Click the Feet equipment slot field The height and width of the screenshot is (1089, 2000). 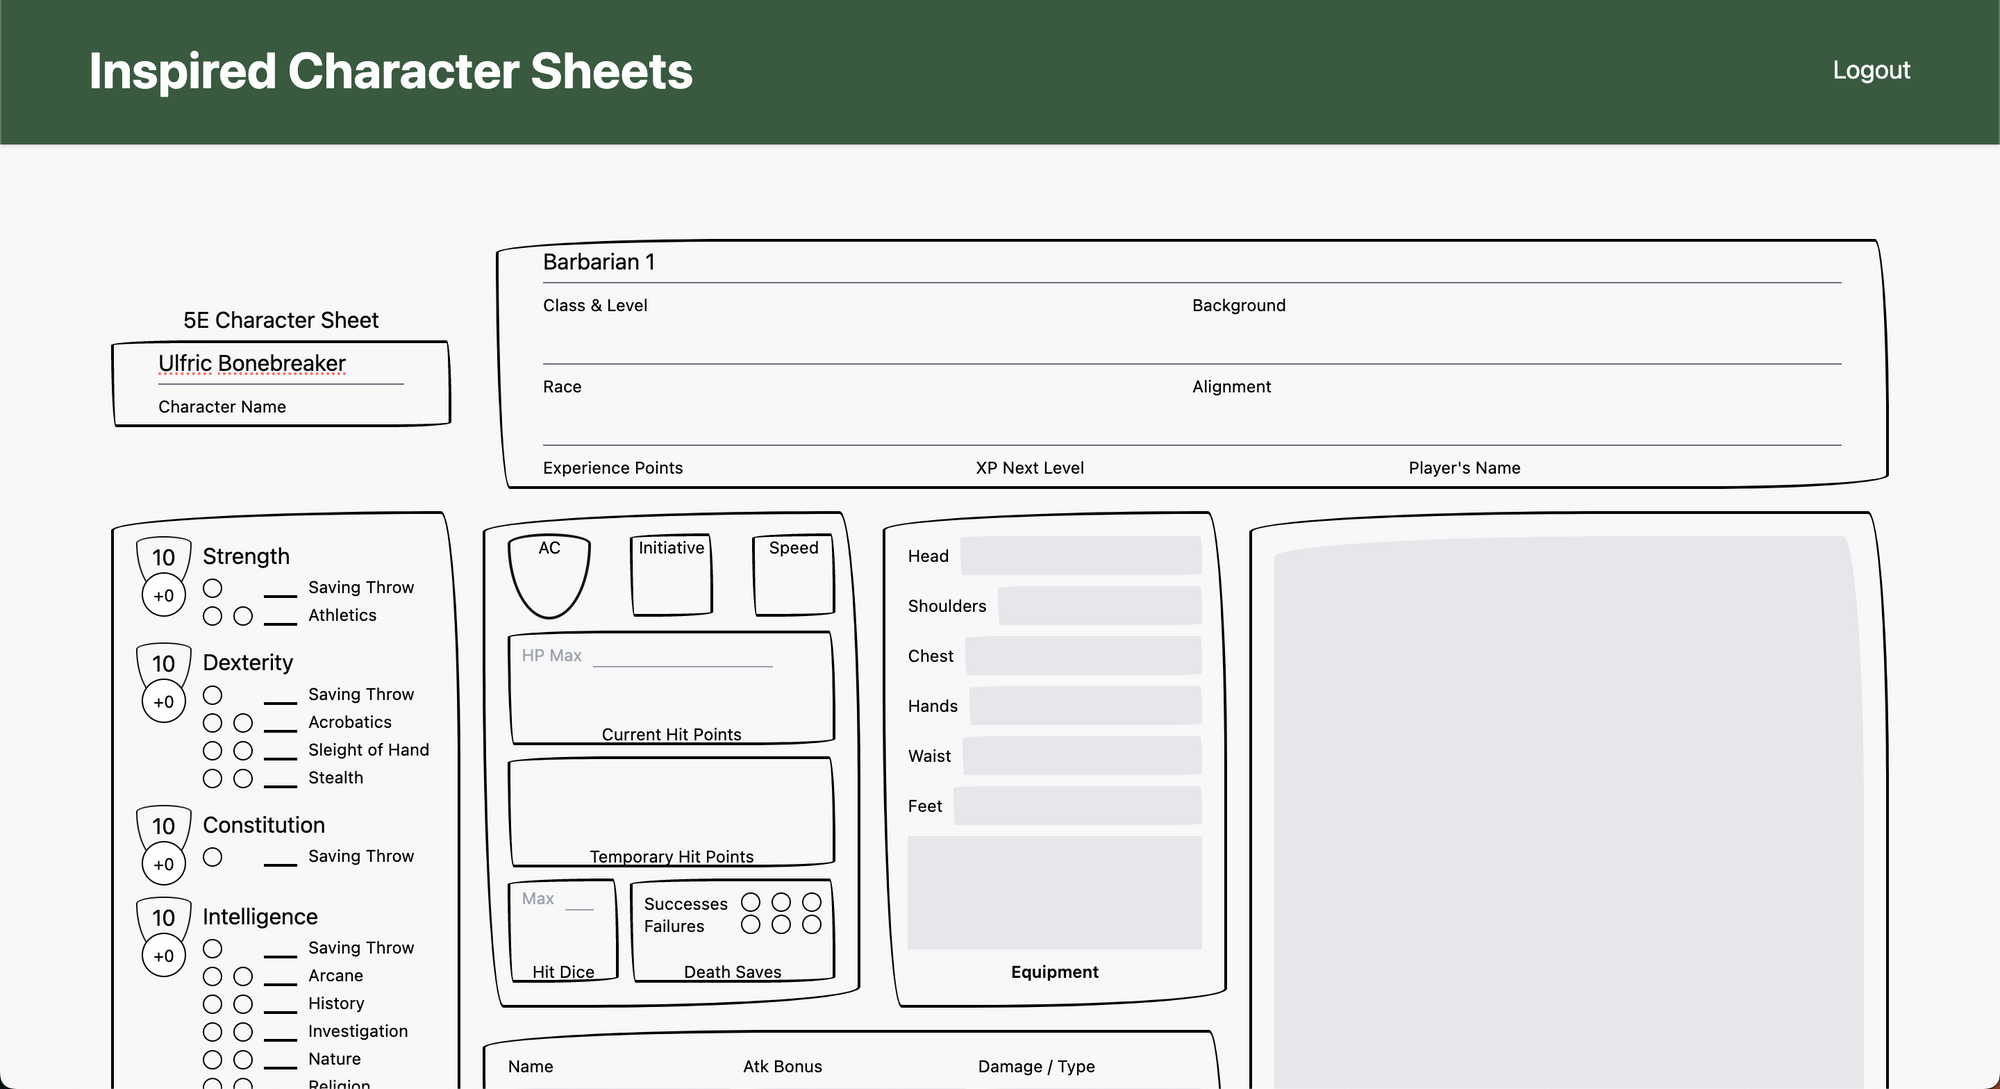click(x=1077, y=806)
